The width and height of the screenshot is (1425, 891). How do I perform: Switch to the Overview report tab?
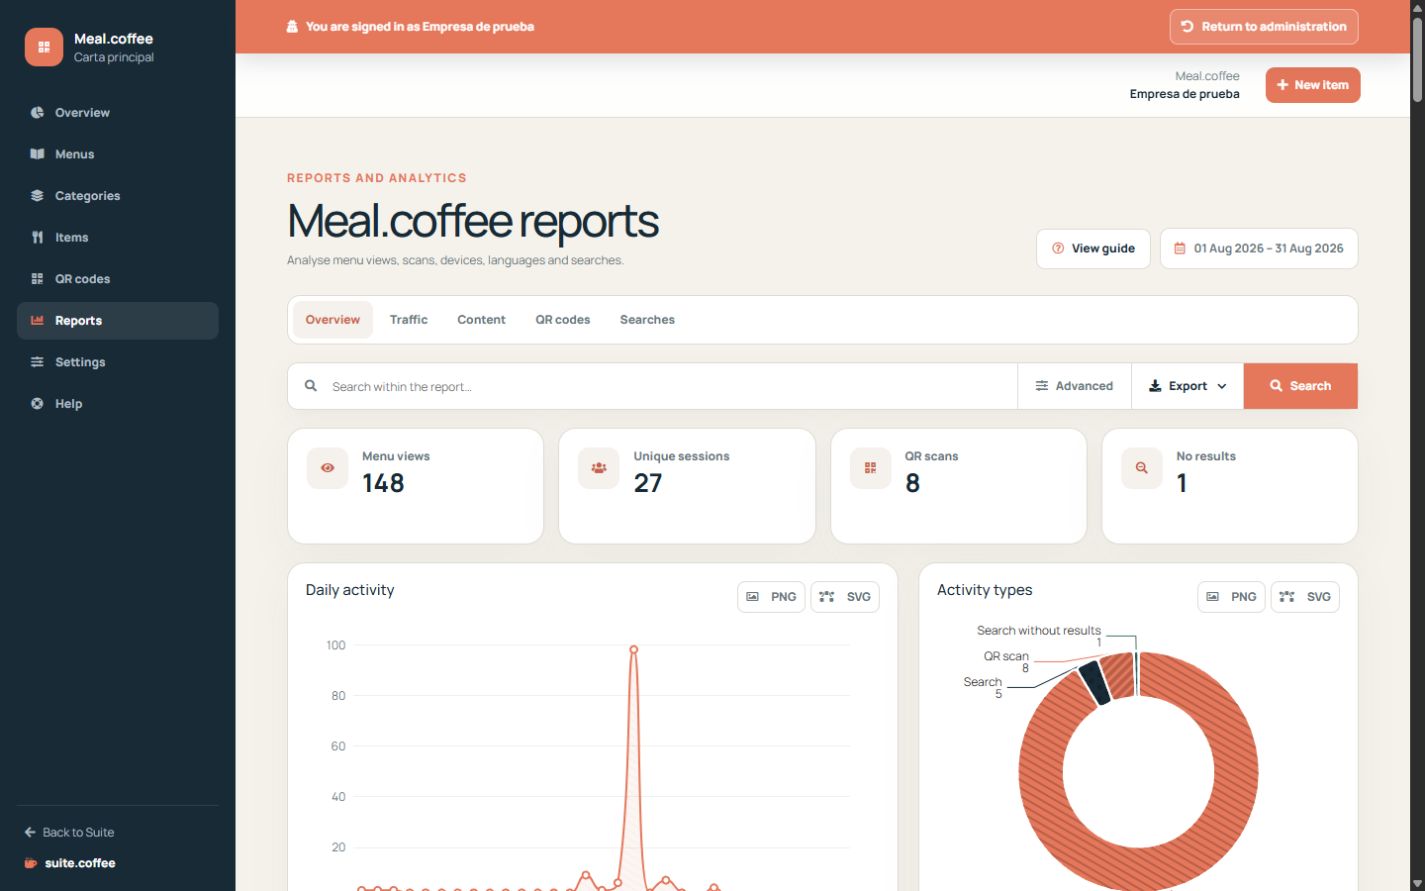[333, 320]
